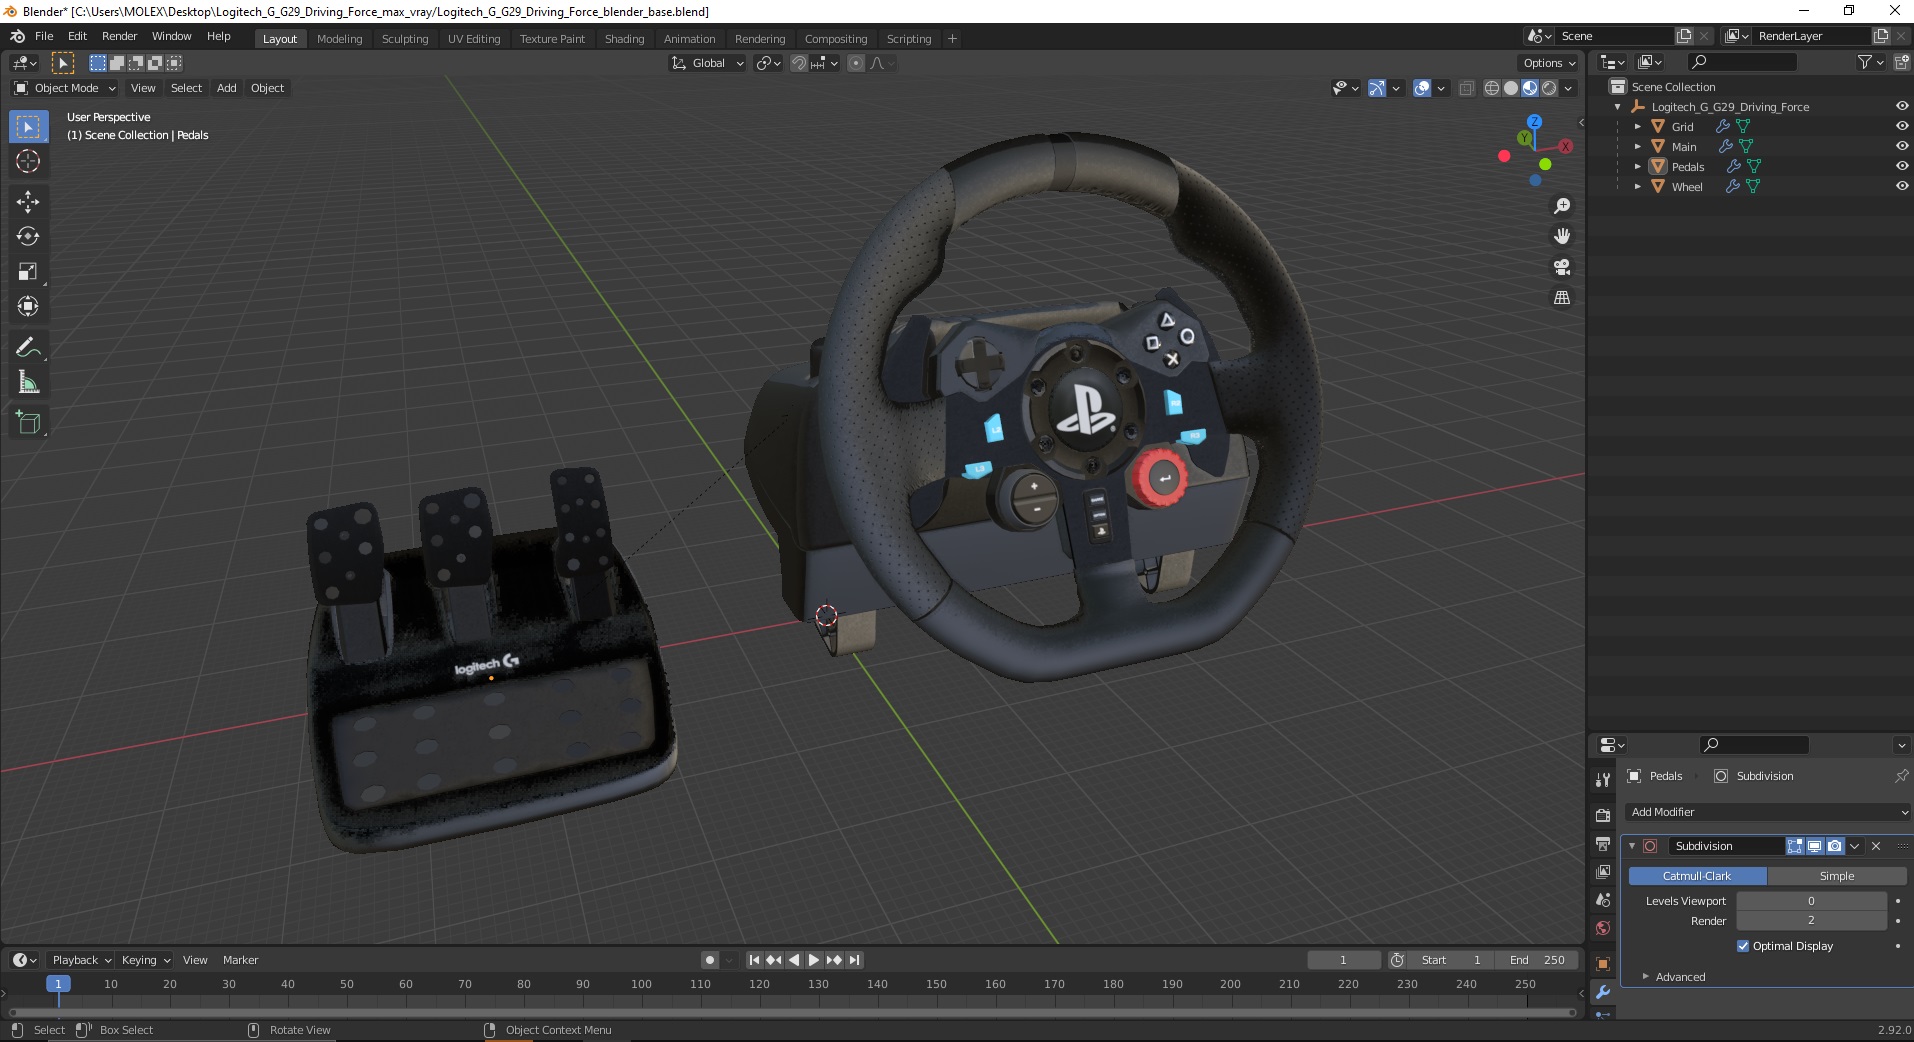Choose the Add Cube tool
The width and height of the screenshot is (1914, 1042).
pos(28,423)
